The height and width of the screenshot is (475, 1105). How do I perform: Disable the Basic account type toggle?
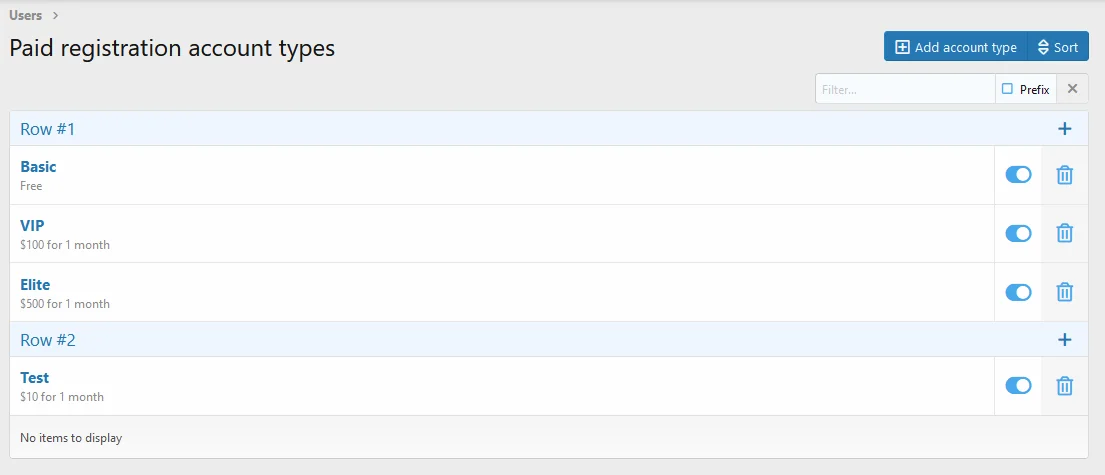(1018, 175)
